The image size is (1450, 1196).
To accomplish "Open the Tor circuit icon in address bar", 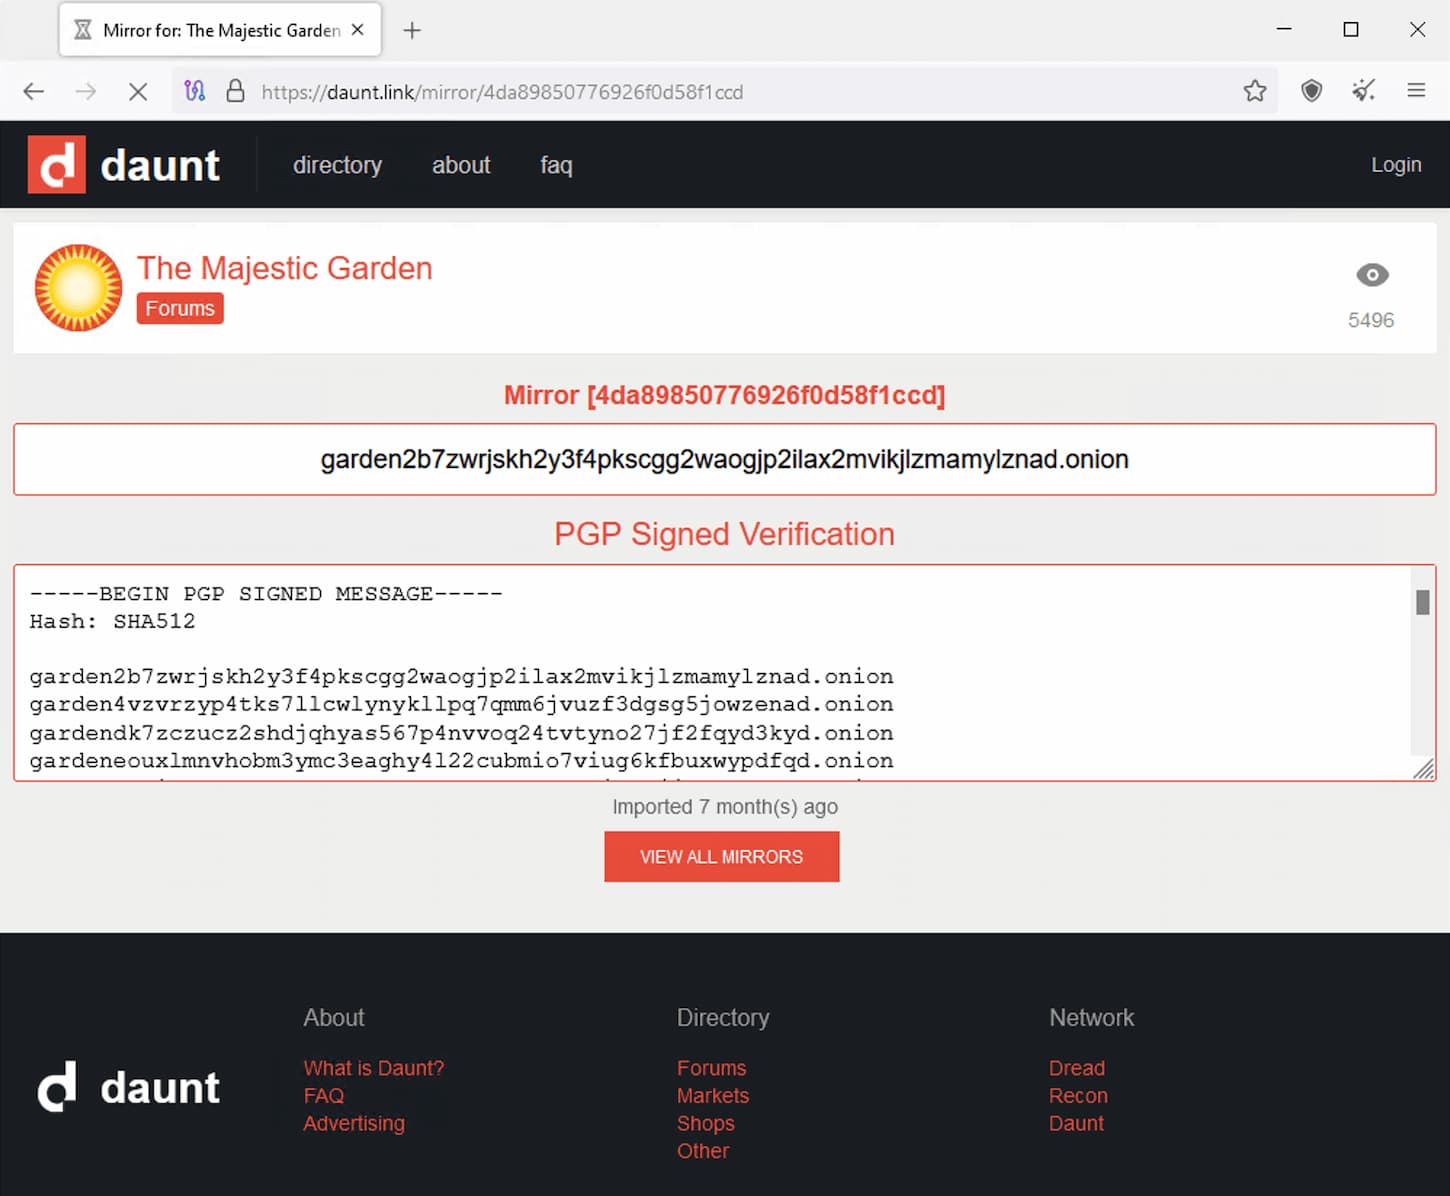I will coord(195,92).
